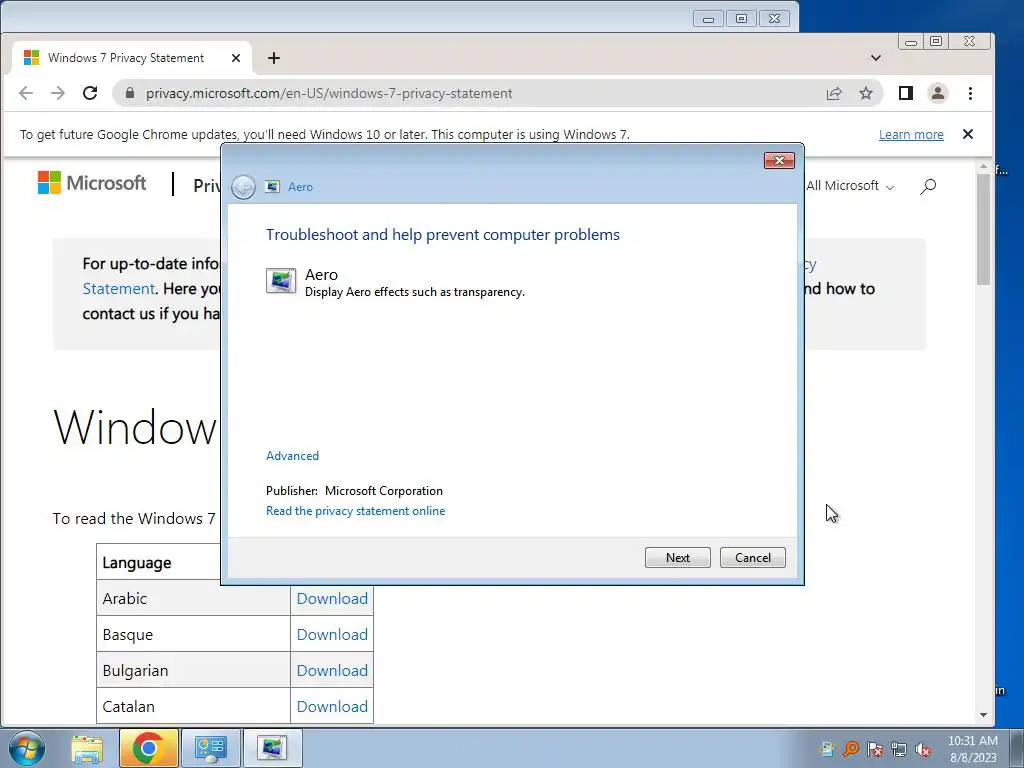Open the Statement link in banner
This screenshot has width=1024, height=768.
118,289
